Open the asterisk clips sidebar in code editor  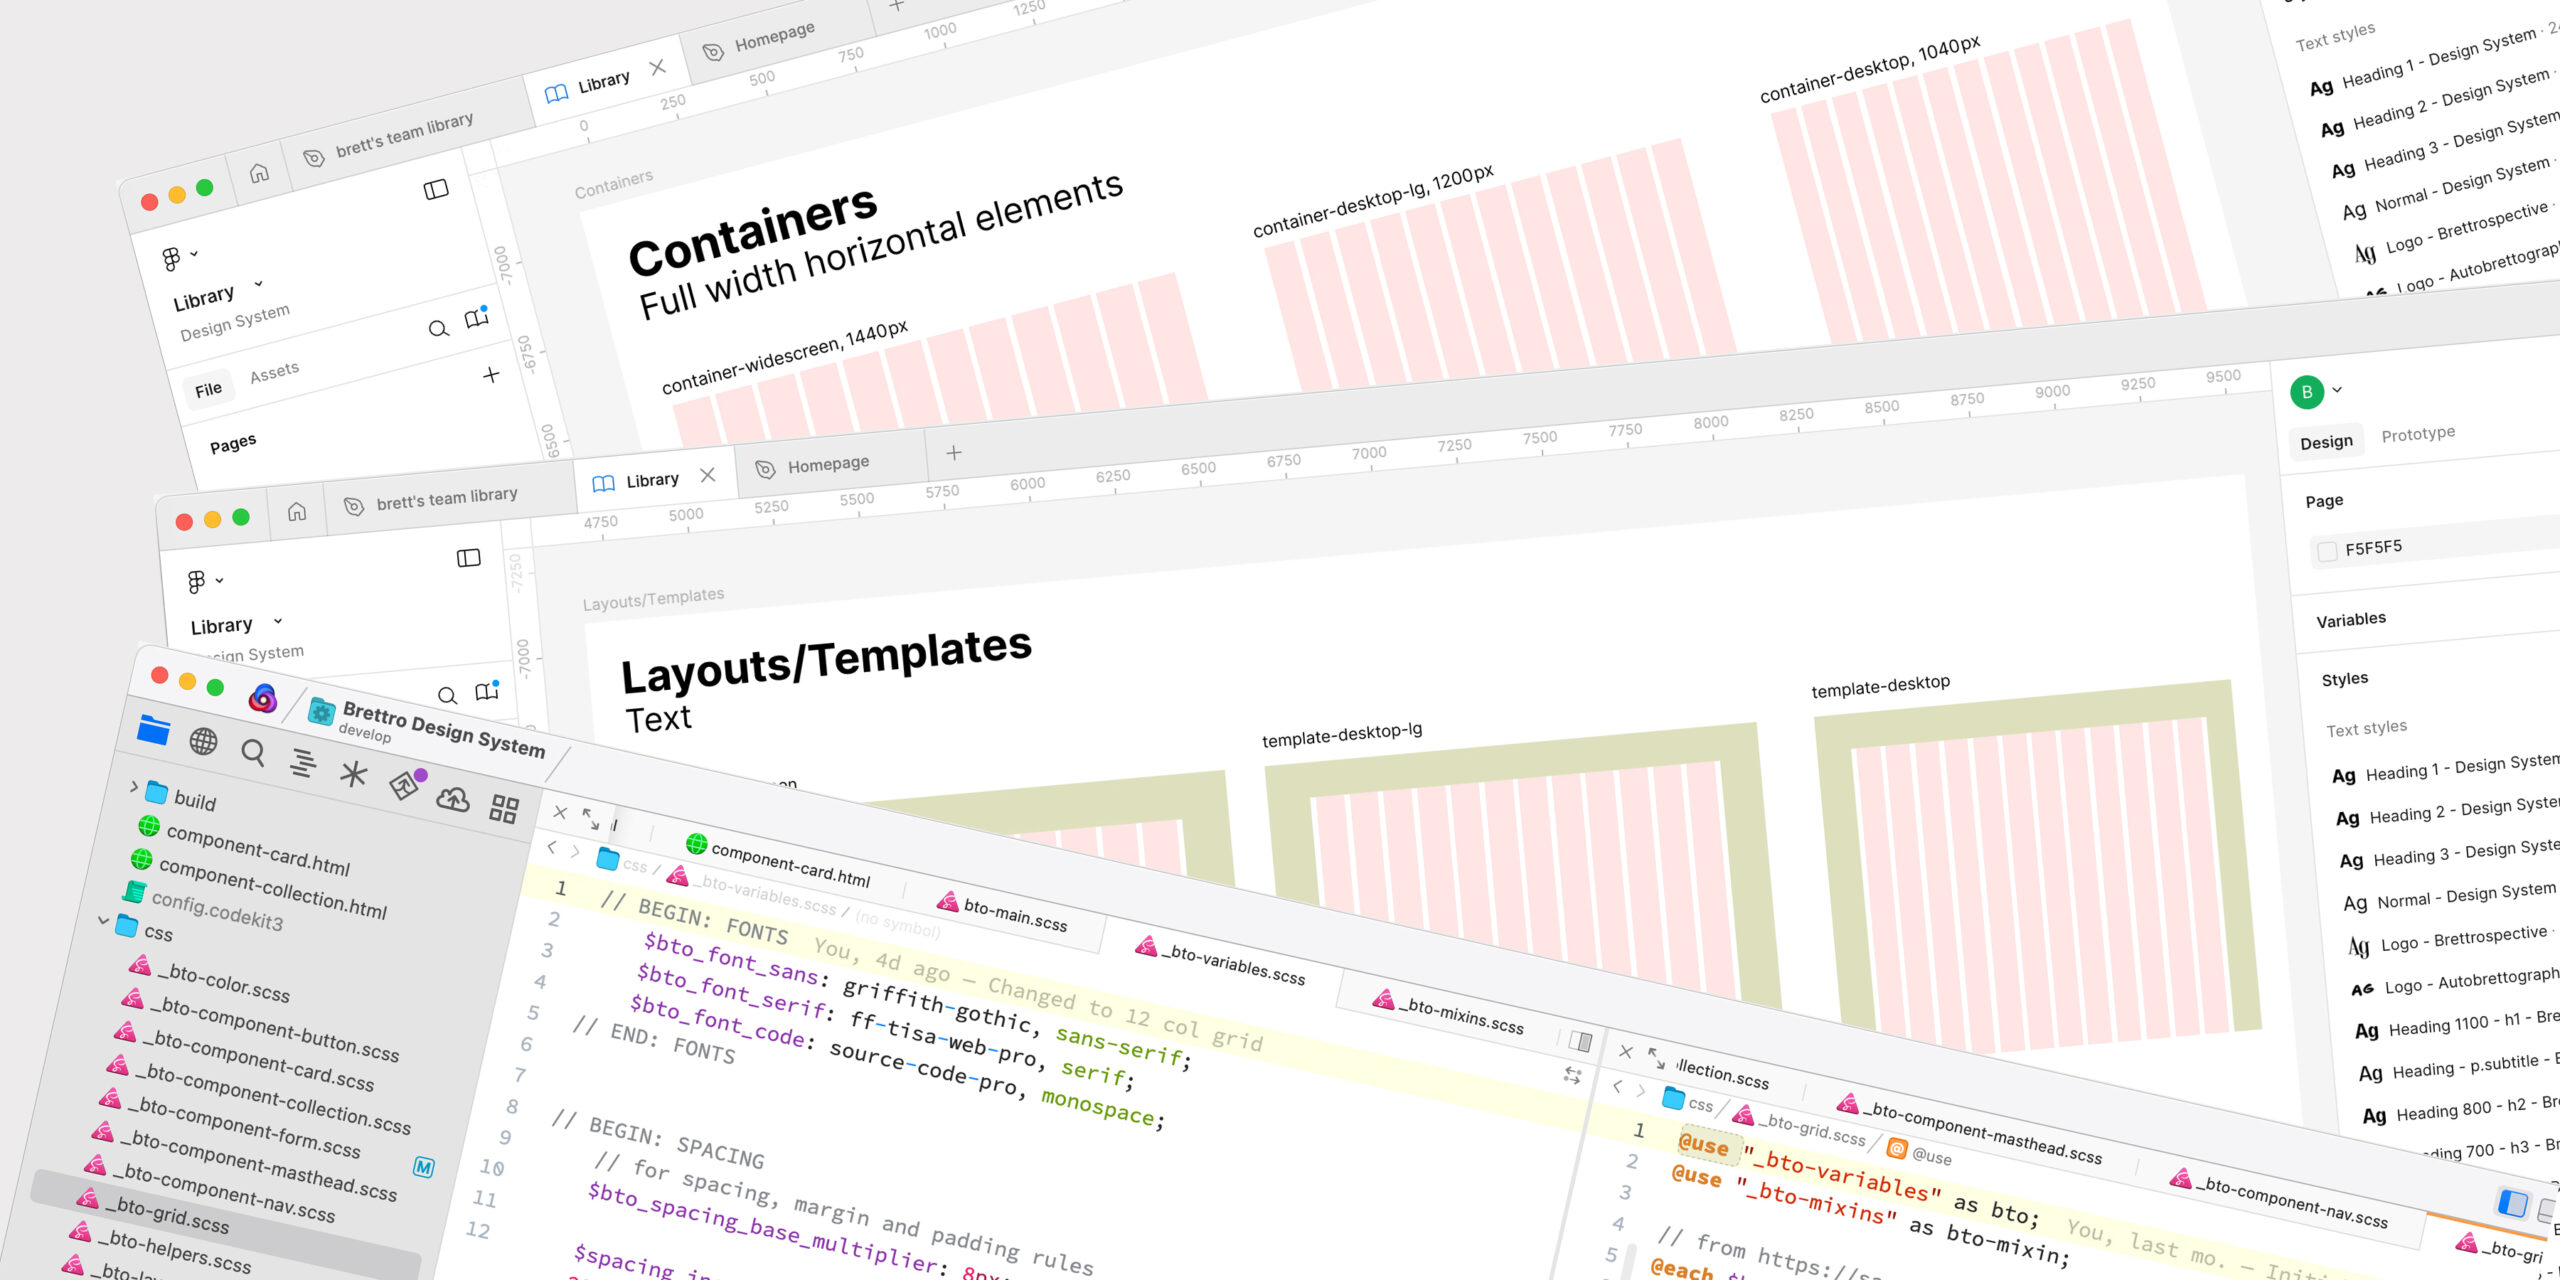pyautogui.click(x=353, y=774)
